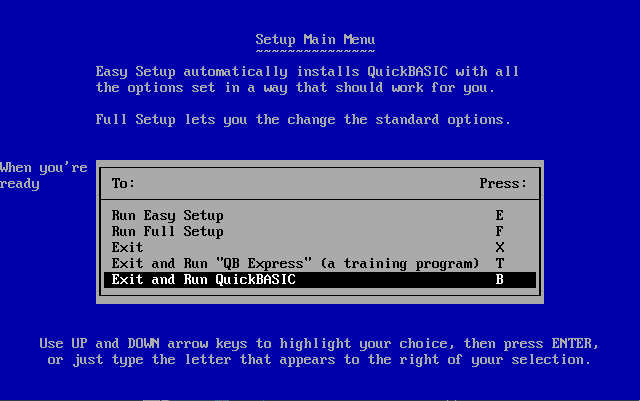This screenshot has height=401, width=640.
Task: Click the "To:" column header
Action: coord(123,183)
